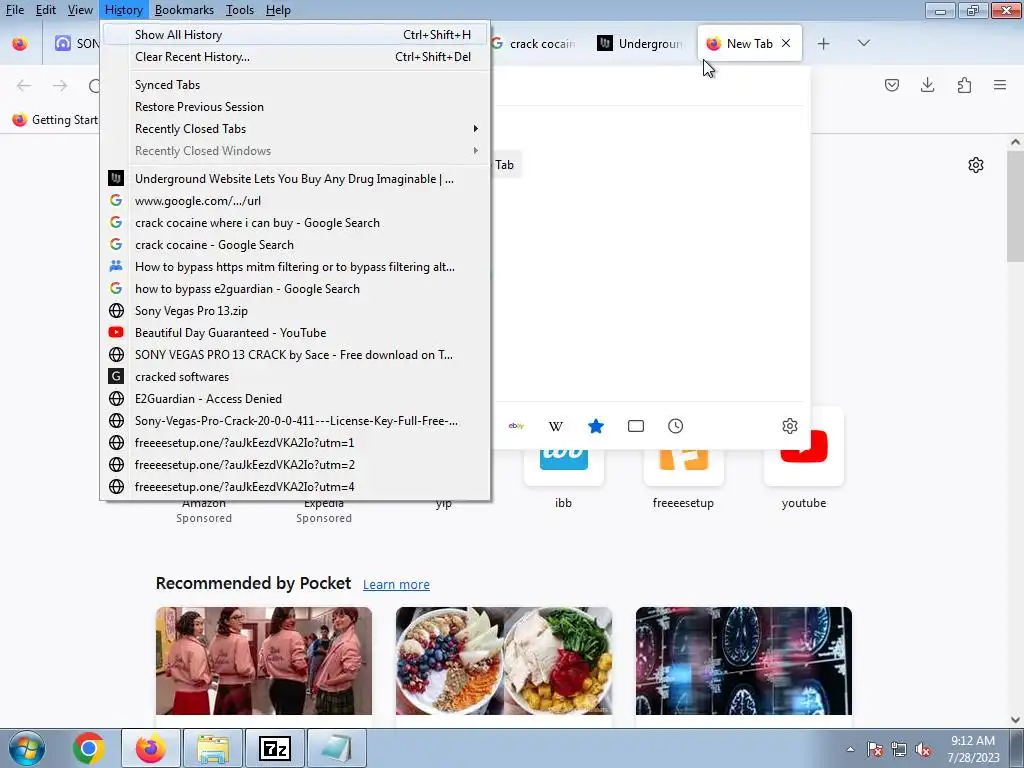Select Wikipedia search shortcut icon
Screen dimensions: 1024x768
556,426
